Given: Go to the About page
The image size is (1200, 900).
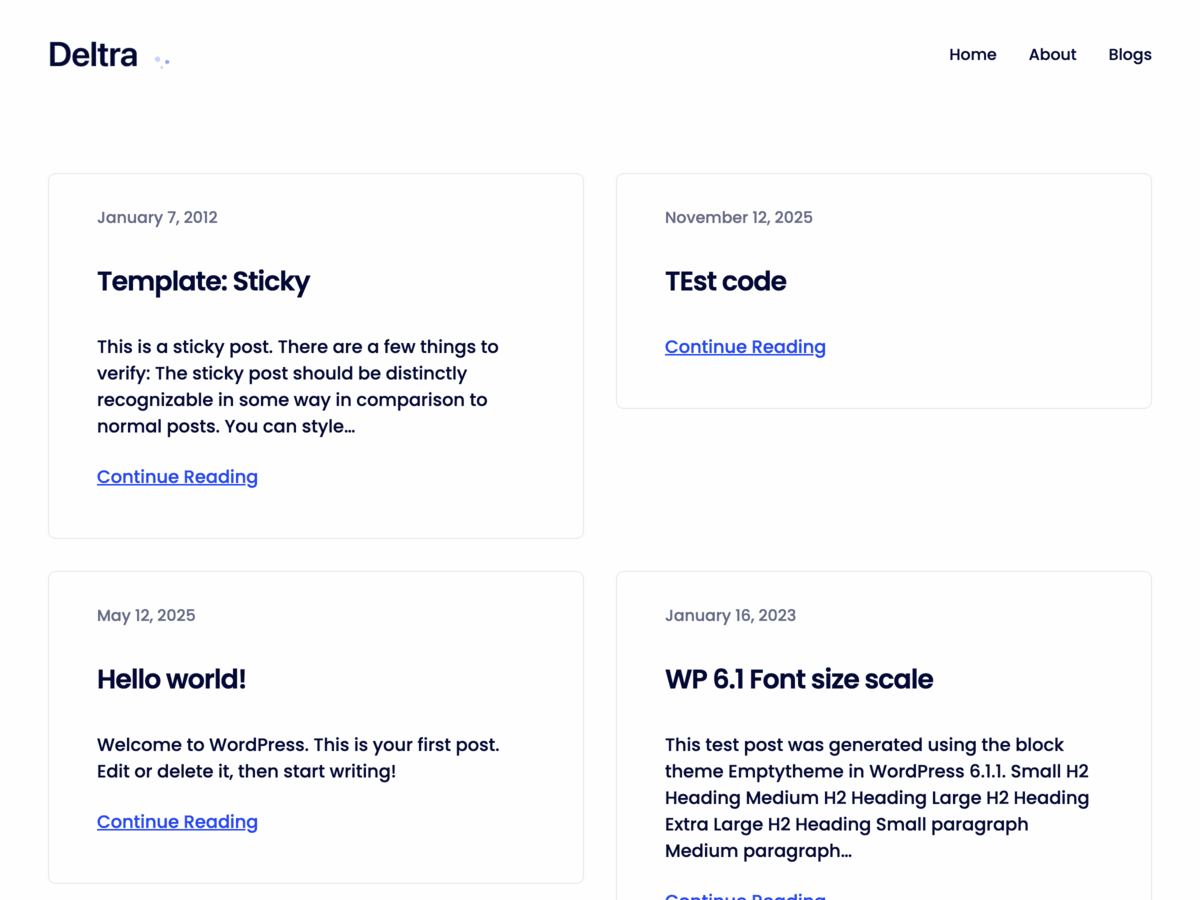Looking at the screenshot, I should pyautogui.click(x=1052, y=55).
